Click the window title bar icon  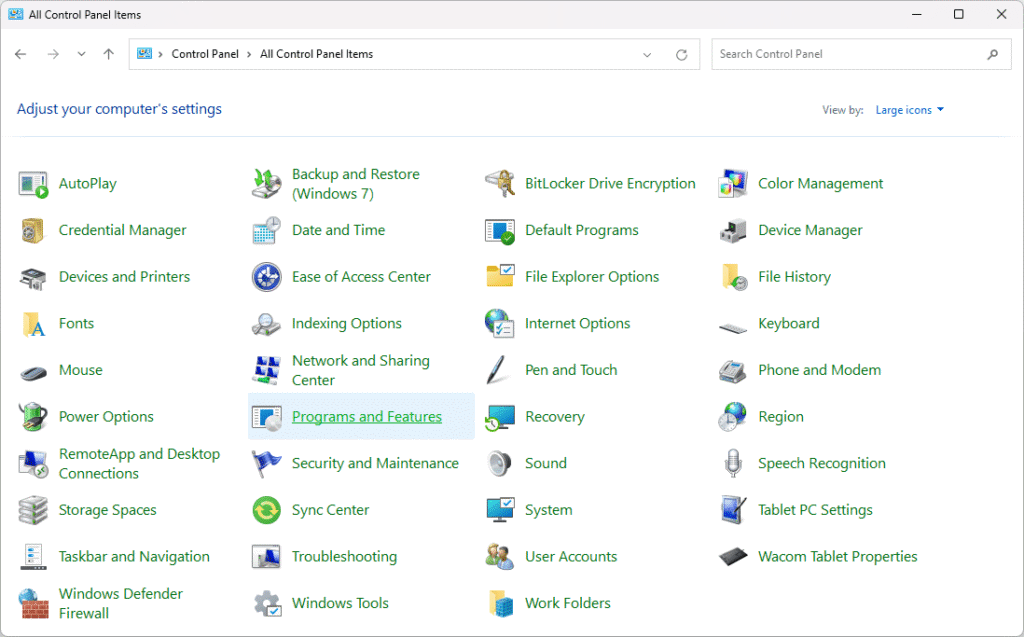pyautogui.click(x=16, y=14)
